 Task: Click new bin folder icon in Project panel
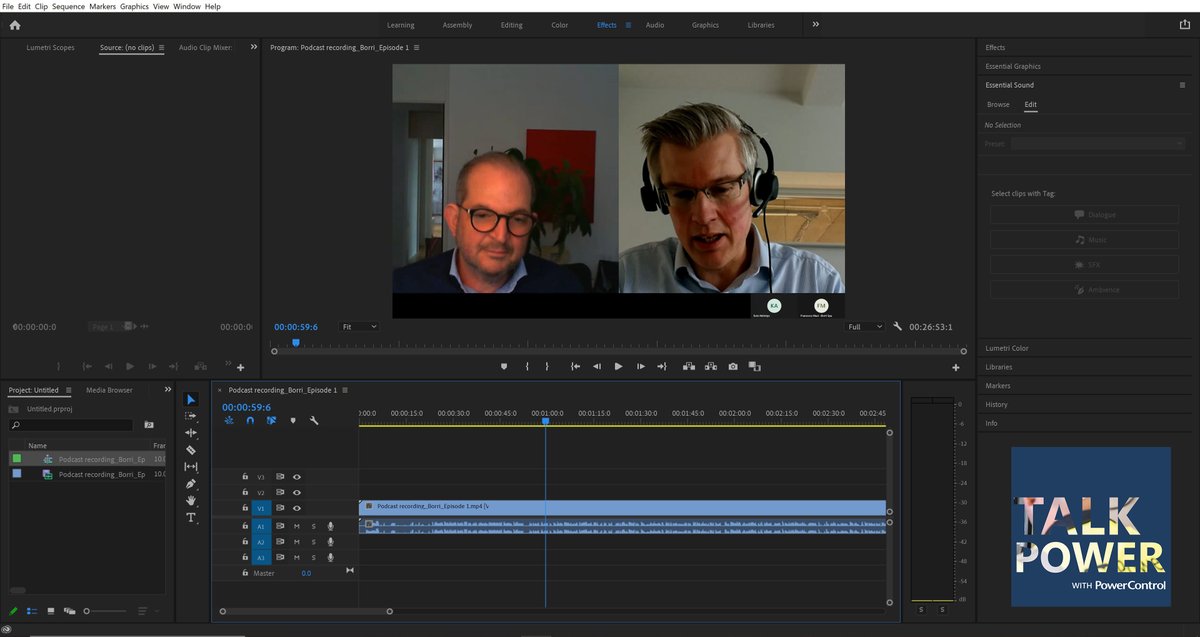[x=149, y=425]
